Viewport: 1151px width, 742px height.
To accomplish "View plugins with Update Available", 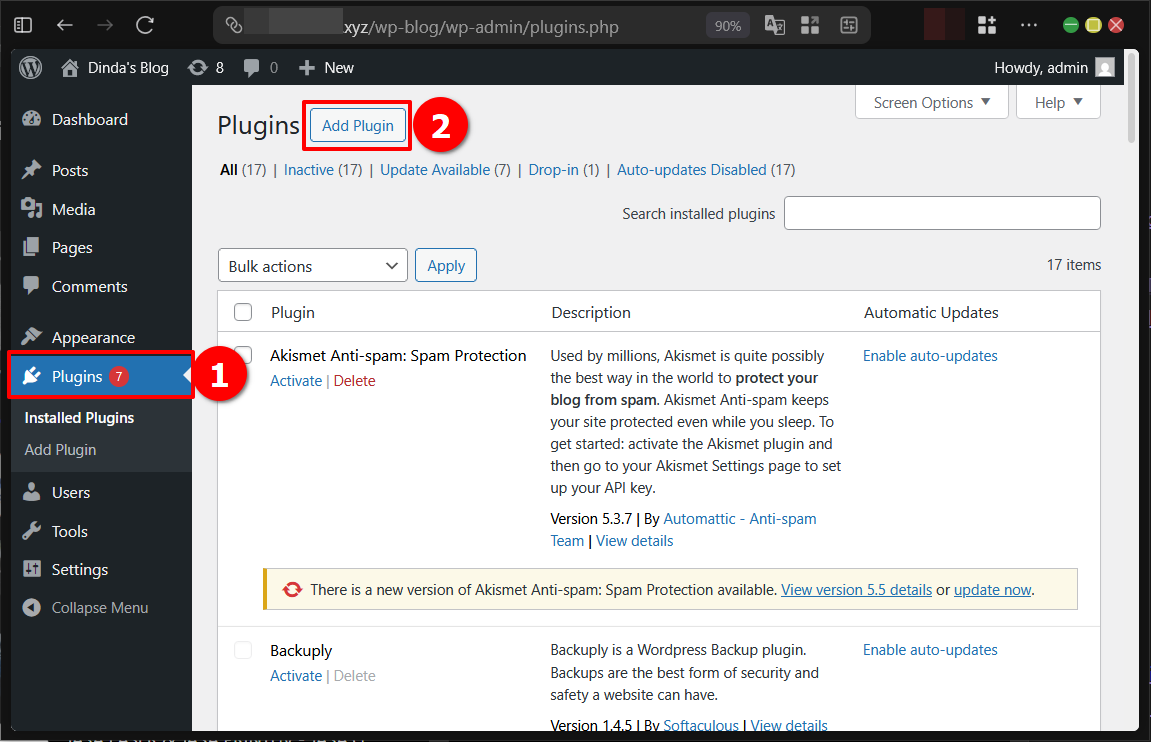I will (434, 169).
